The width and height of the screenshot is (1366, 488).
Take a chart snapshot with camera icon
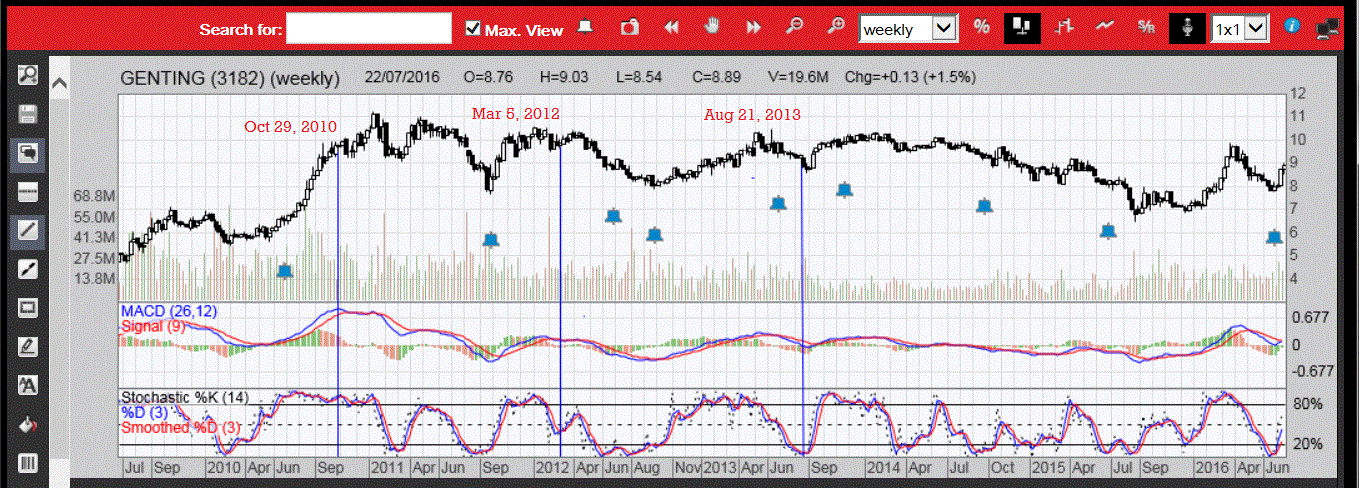[x=630, y=28]
